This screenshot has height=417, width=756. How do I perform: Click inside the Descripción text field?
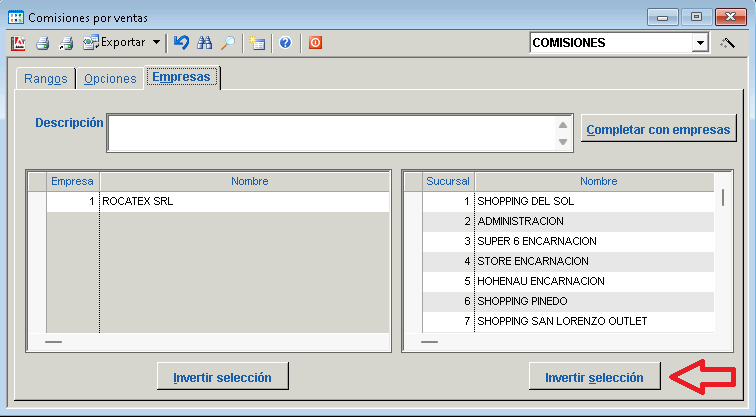(330, 133)
